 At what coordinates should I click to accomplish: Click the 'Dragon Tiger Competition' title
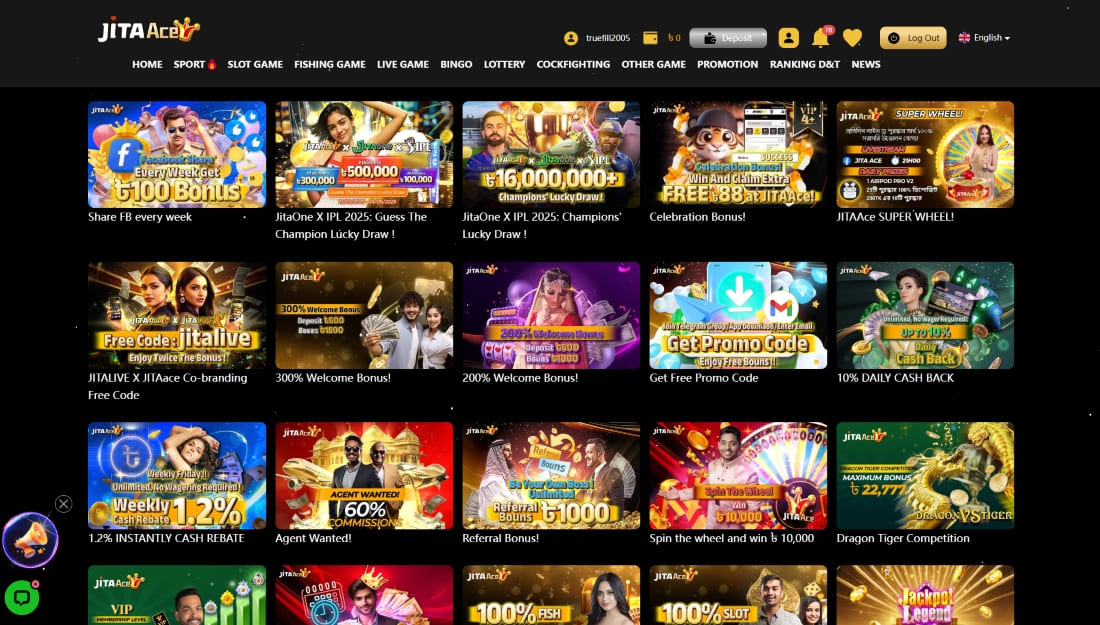(903, 538)
